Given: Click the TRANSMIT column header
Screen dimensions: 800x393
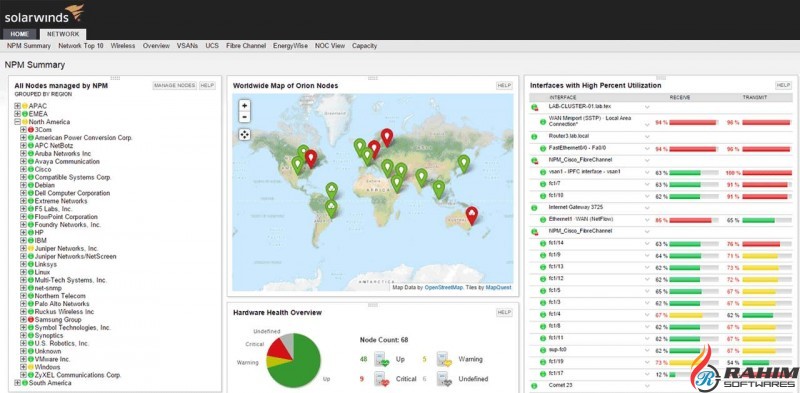Looking at the screenshot, I should 754,97.
